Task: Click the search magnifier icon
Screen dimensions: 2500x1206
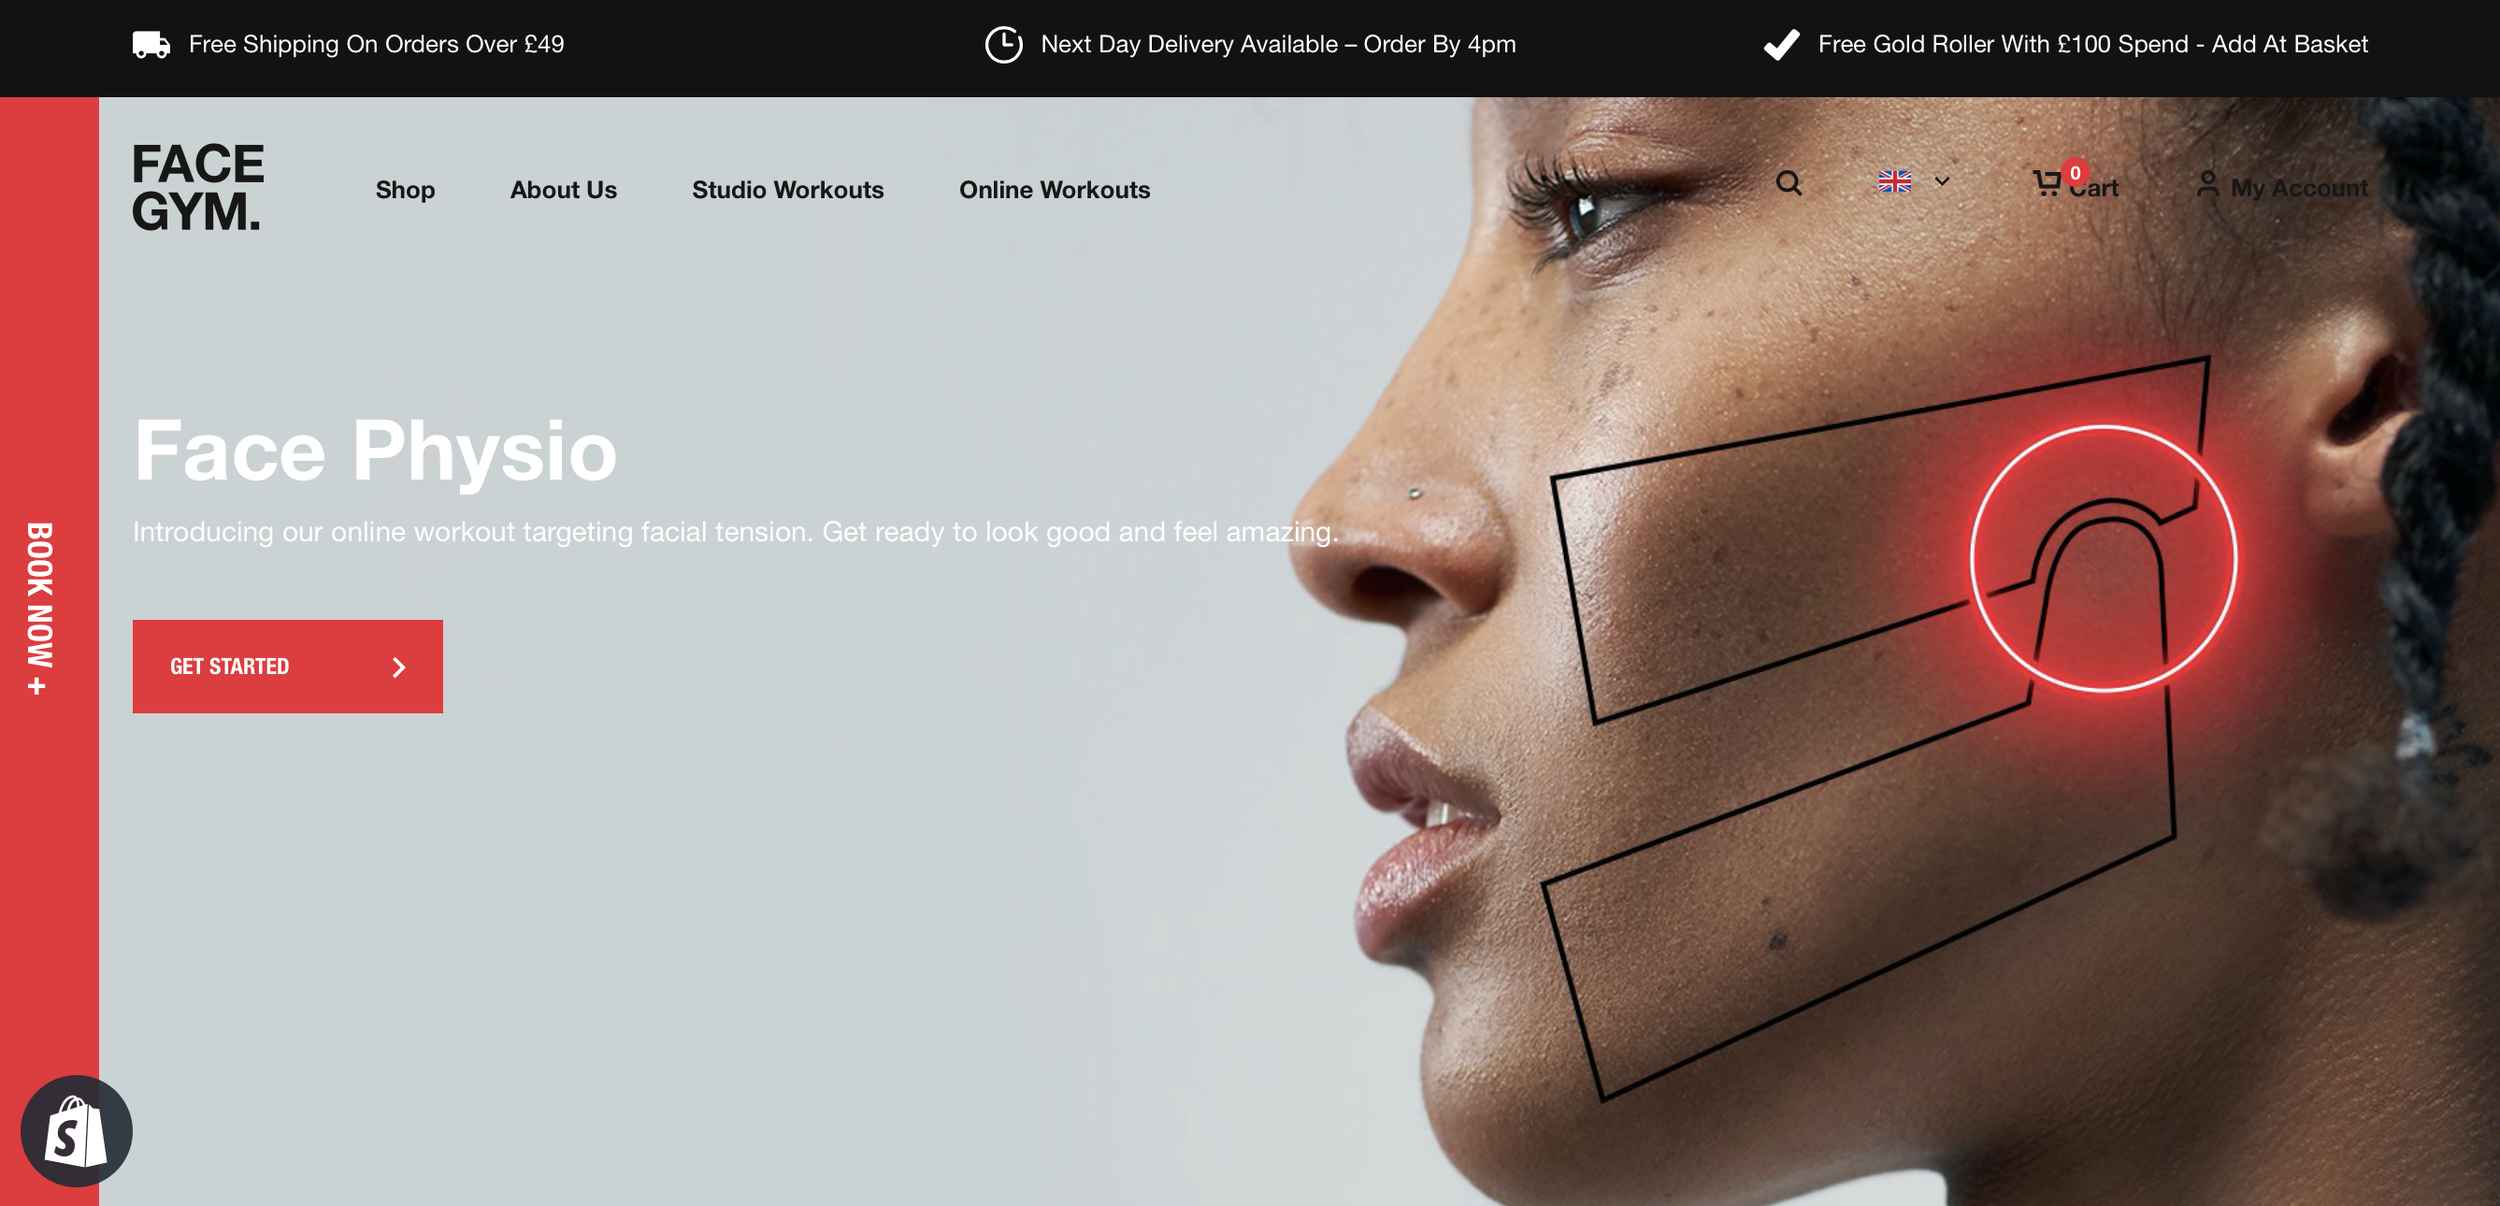Action: (x=1789, y=183)
